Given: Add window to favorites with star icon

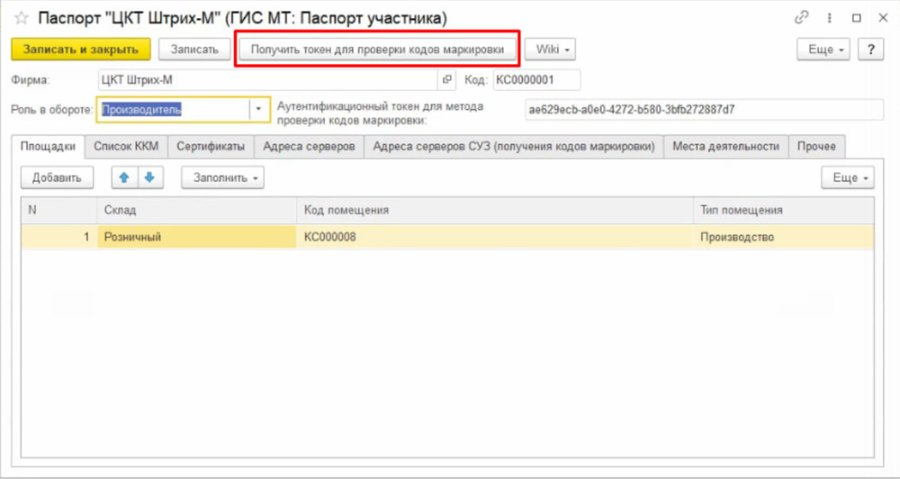Looking at the screenshot, I should [x=21, y=18].
